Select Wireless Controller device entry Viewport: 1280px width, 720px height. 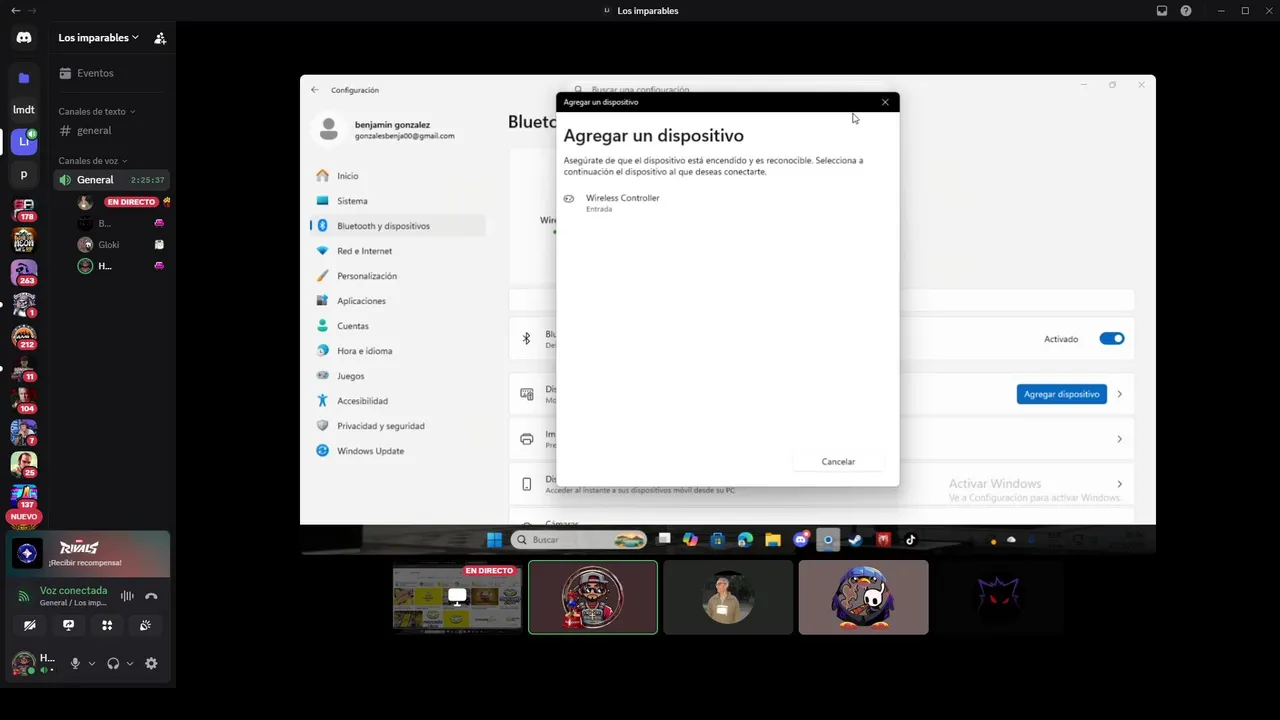[x=727, y=202]
